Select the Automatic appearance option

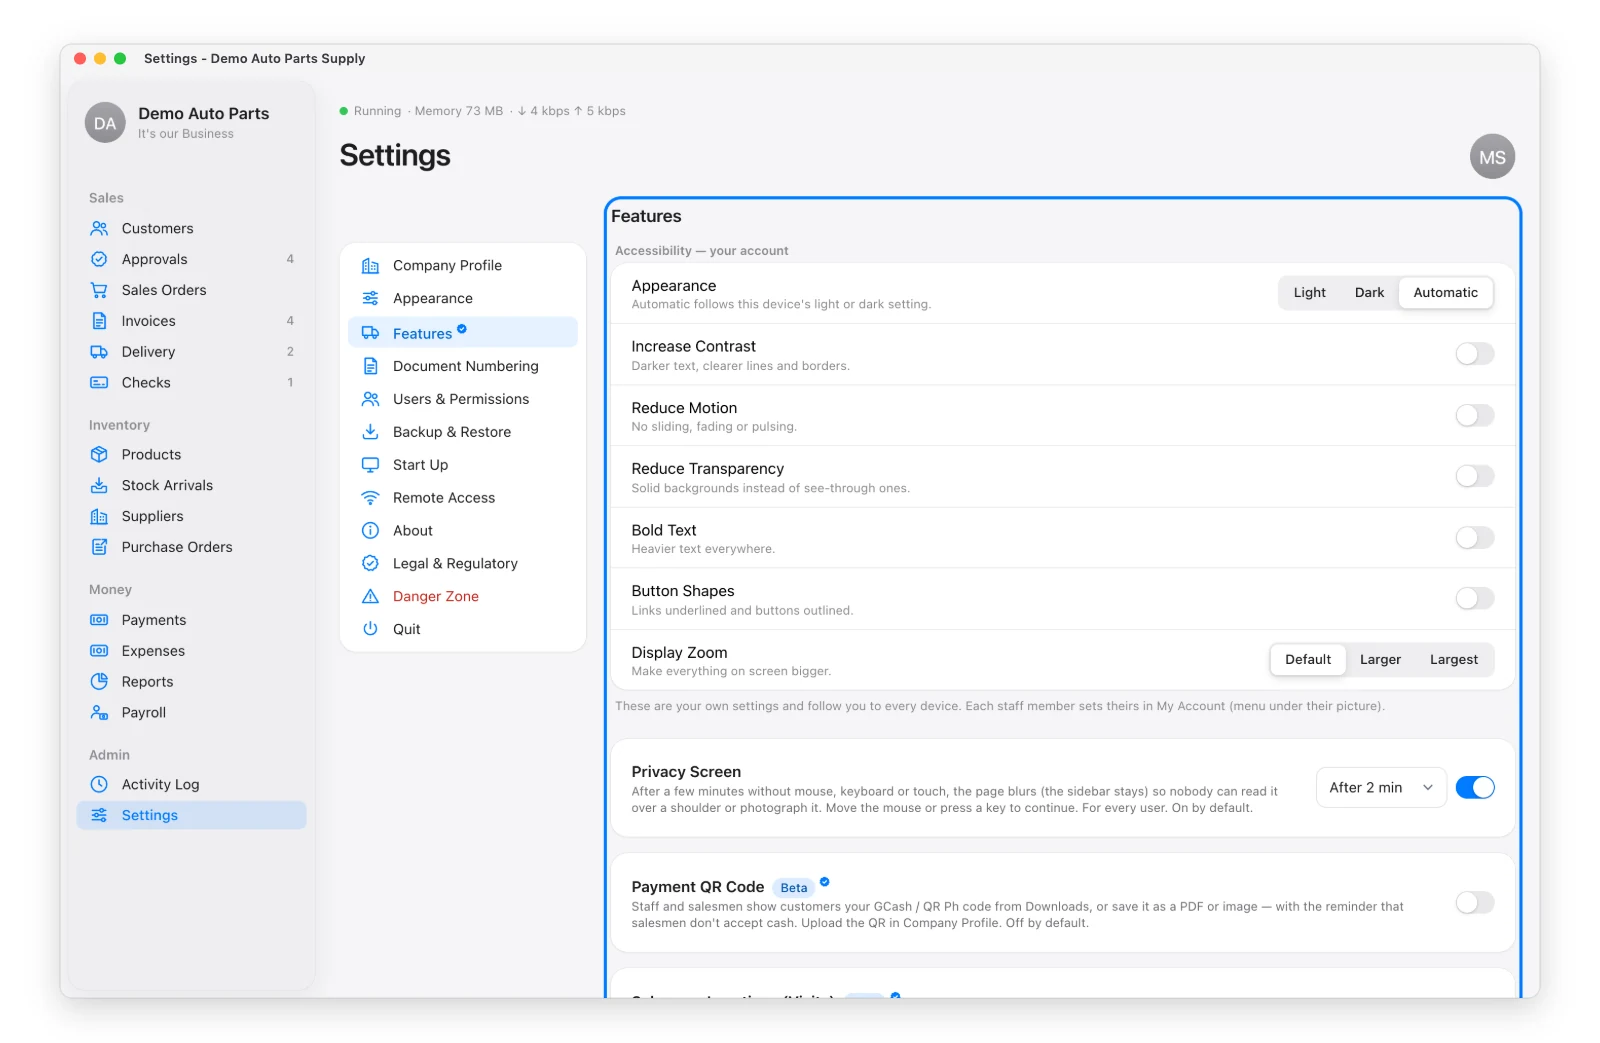tap(1445, 293)
